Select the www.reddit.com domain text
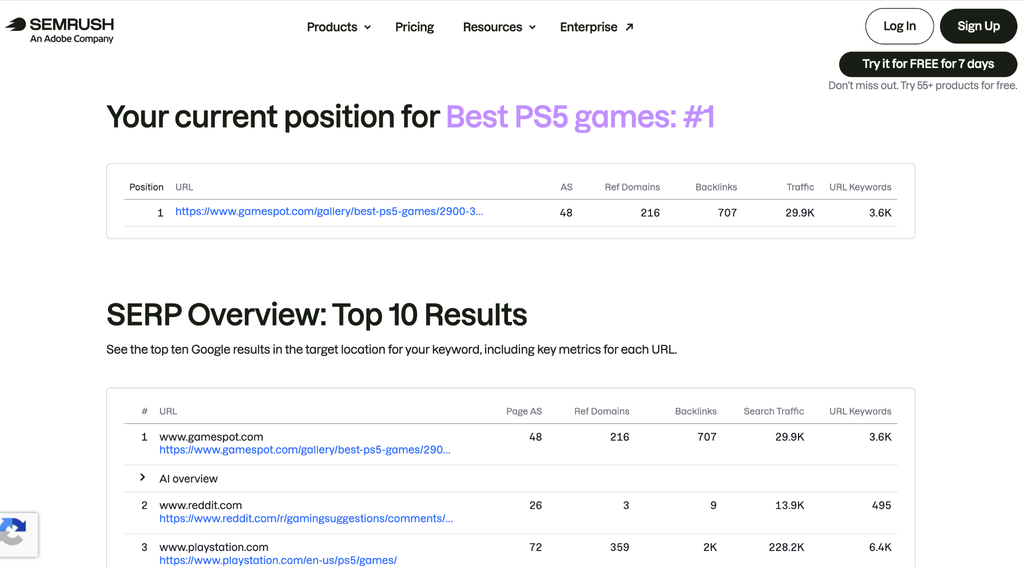 coord(200,505)
